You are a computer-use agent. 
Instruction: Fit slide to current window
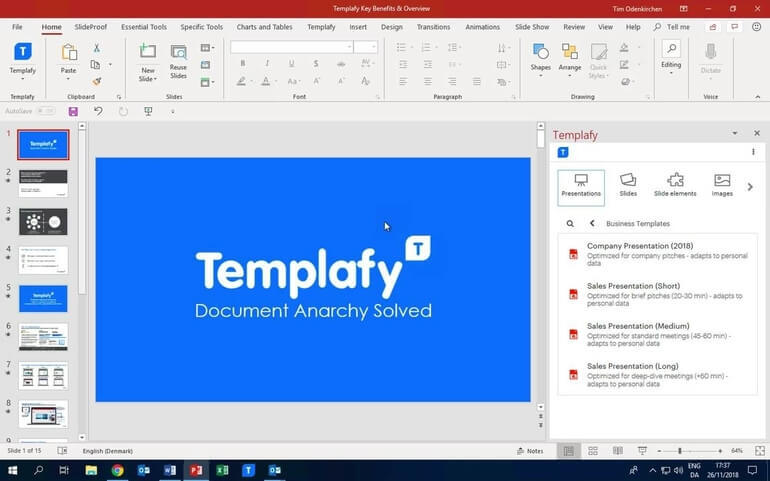click(760, 451)
